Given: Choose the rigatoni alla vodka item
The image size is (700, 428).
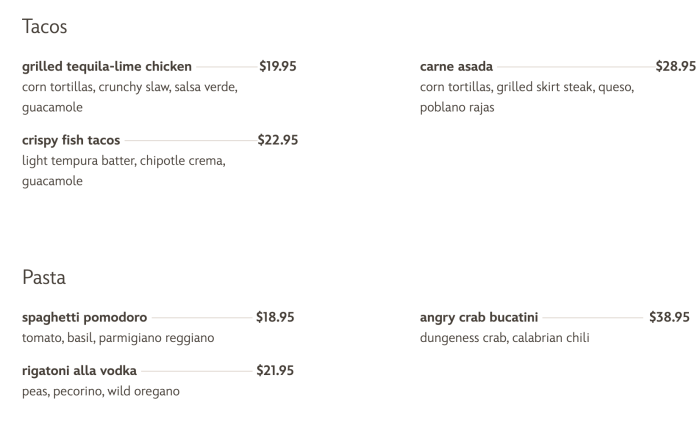Looking at the screenshot, I should (x=79, y=371).
